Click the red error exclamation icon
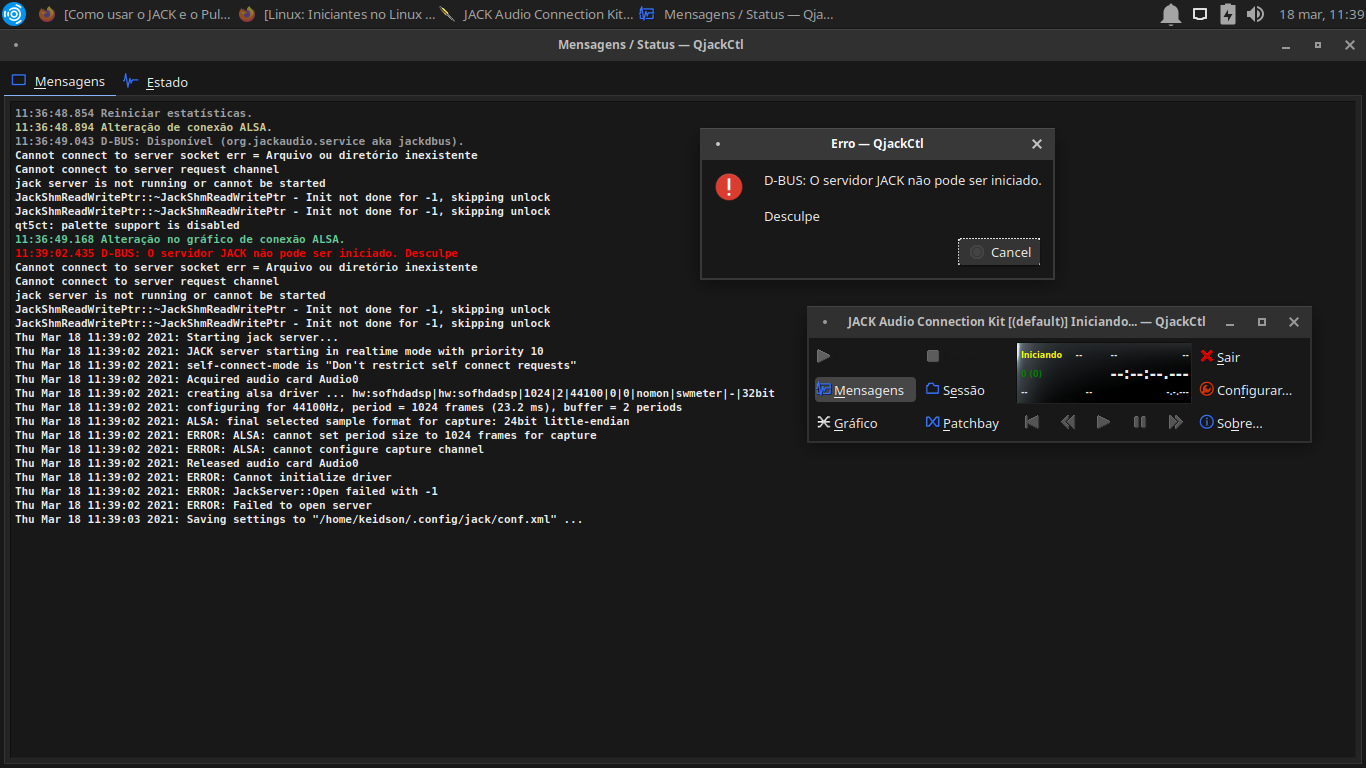Viewport: 1366px width, 768px height. pos(729,186)
